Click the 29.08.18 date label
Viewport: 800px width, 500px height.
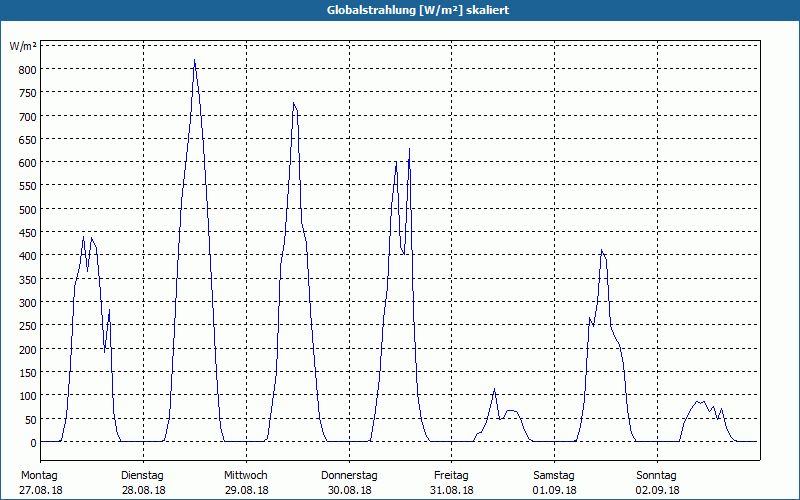[246, 490]
